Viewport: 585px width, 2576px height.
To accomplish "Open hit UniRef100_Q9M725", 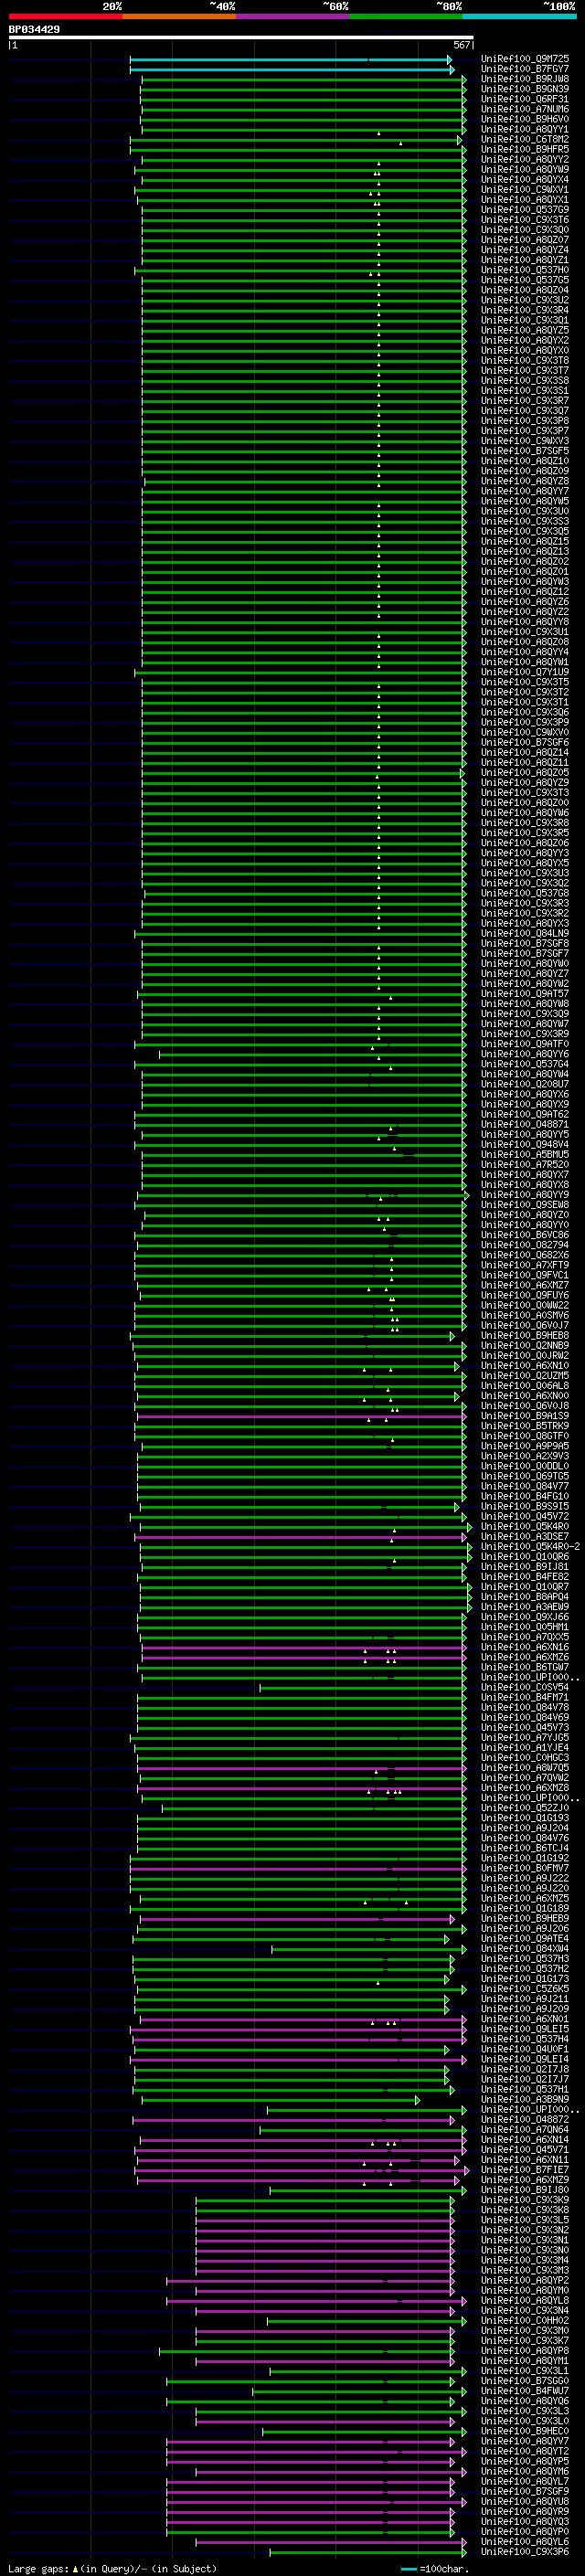I will coord(524,59).
